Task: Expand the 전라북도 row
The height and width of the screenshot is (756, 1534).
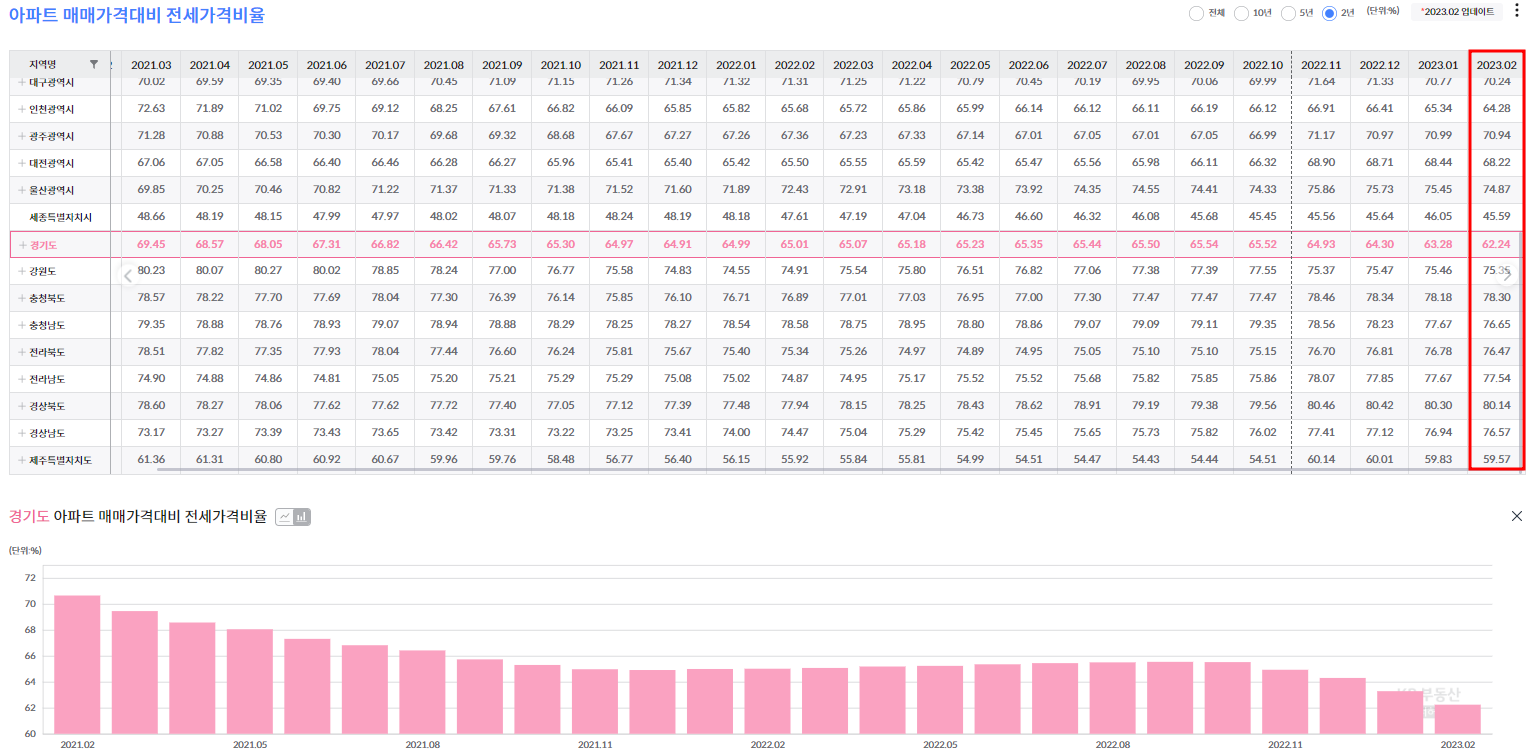Action: click(22, 352)
